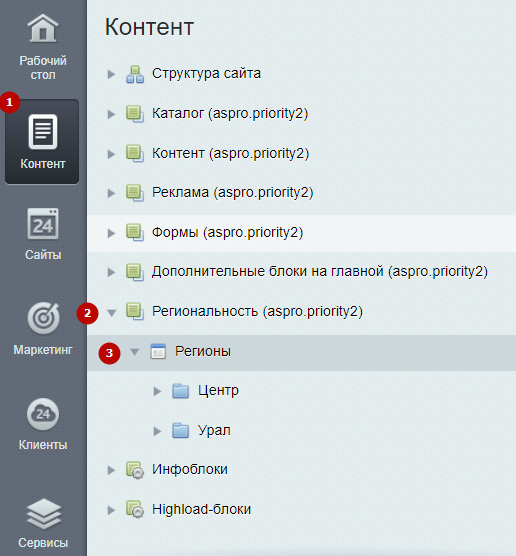516x556 pixels.
Task: Expand the Каталог (aspro.priority2) arrow
Action: click(x=111, y=114)
